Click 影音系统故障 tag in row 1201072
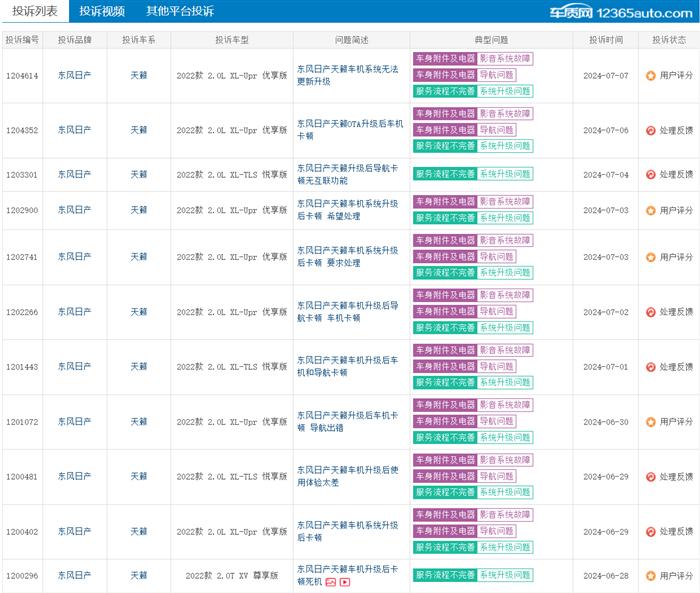 click(x=505, y=405)
